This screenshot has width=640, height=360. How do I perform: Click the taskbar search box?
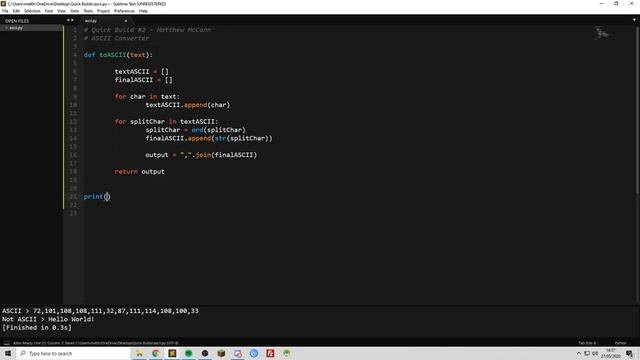pyautogui.click(x=73, y=353)
